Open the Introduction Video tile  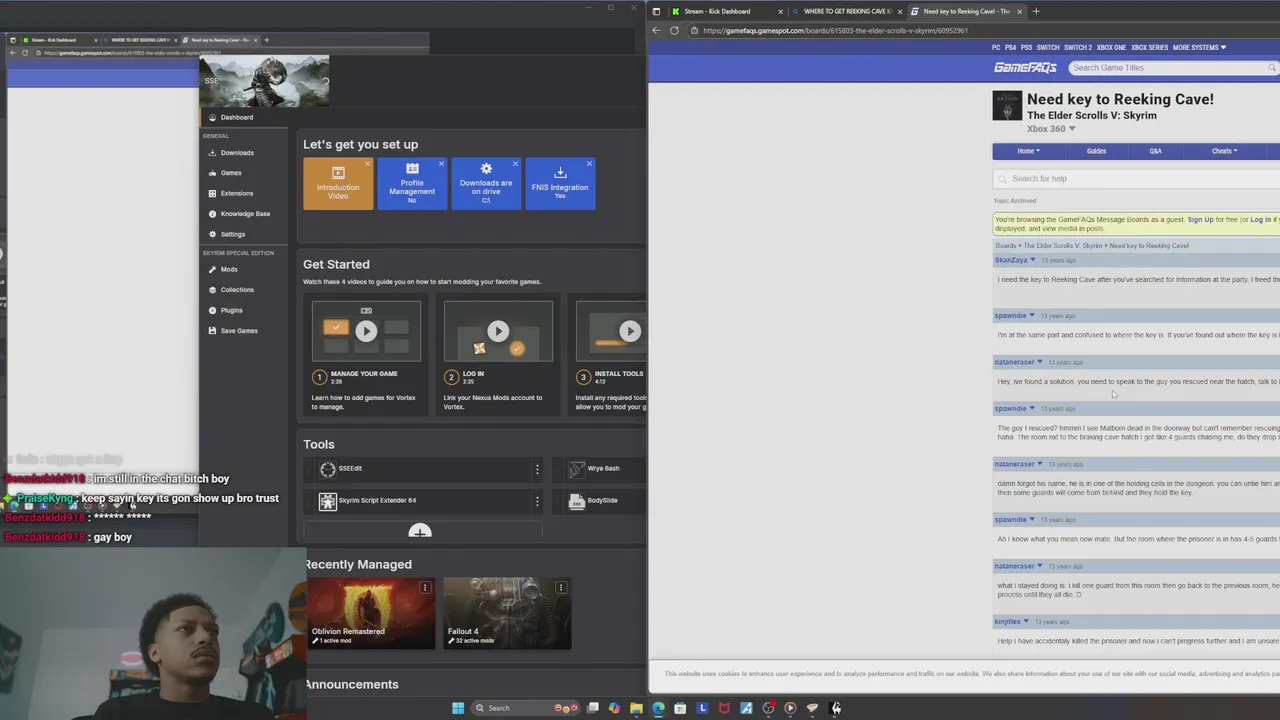tap(338, 184)
